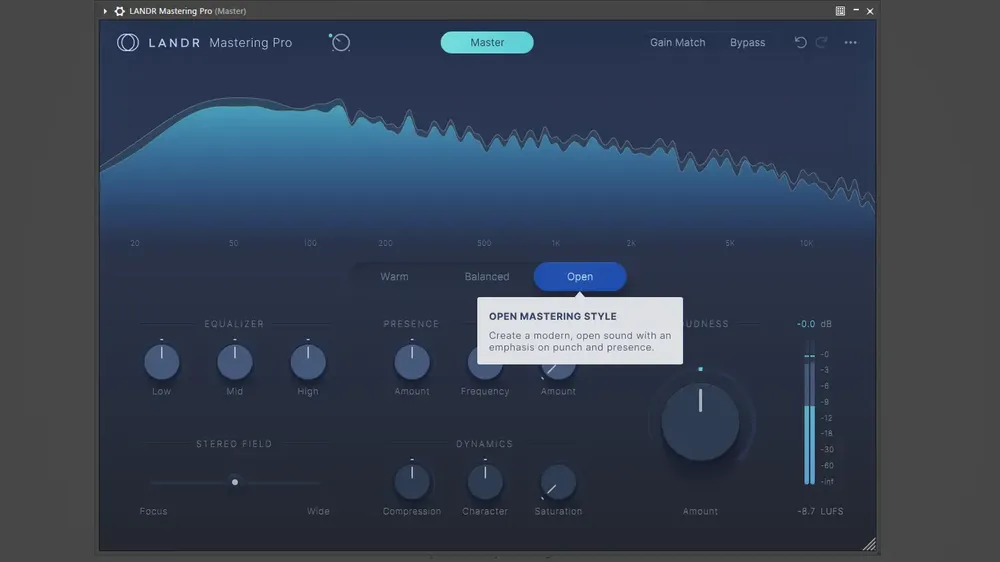Click the Equalizer Low knob
Viewport: 1000px width, 562px height.
161,362
